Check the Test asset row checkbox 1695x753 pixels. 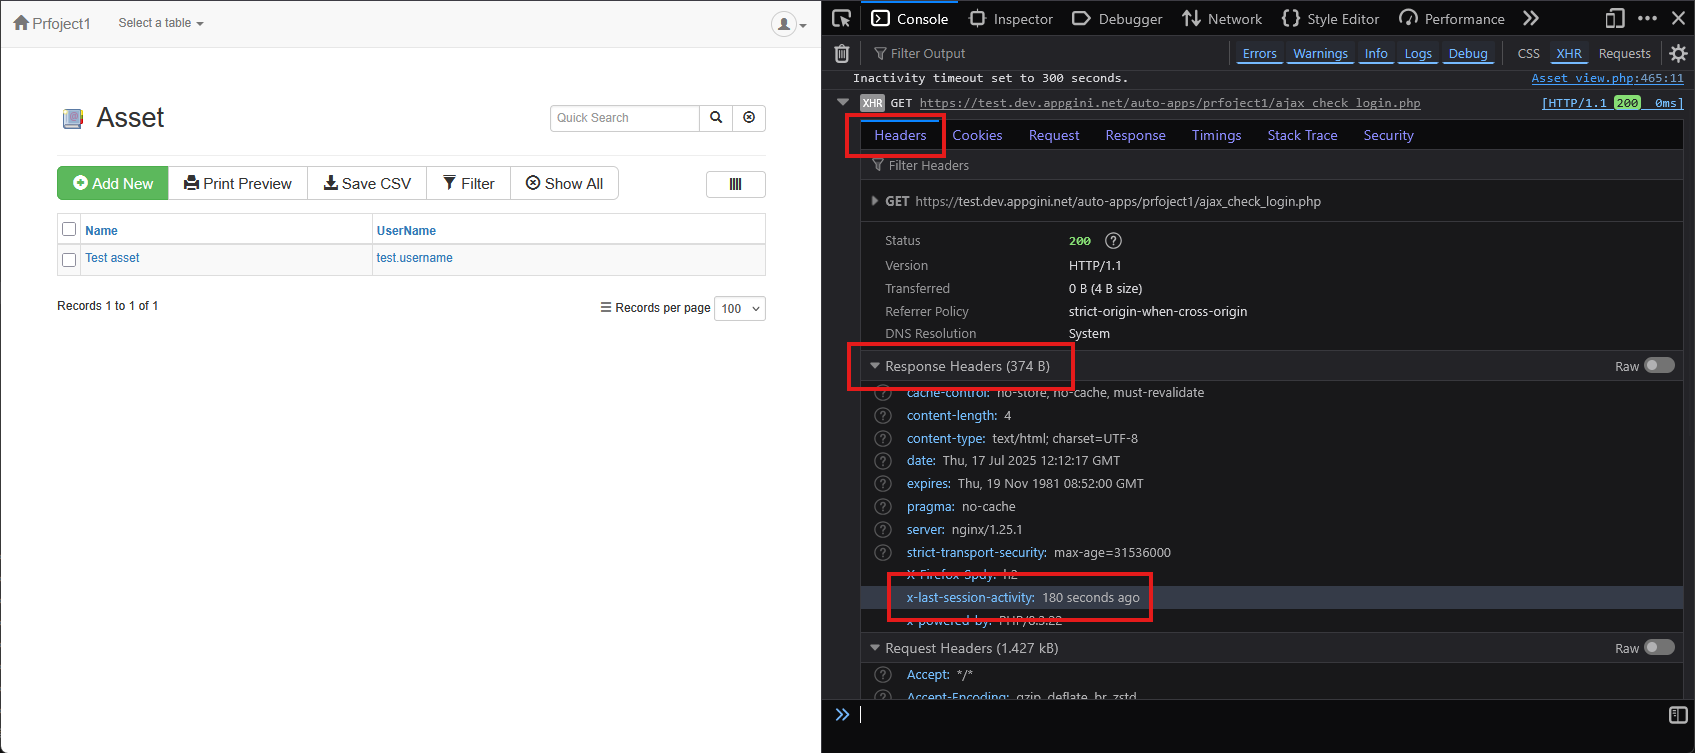69,260
